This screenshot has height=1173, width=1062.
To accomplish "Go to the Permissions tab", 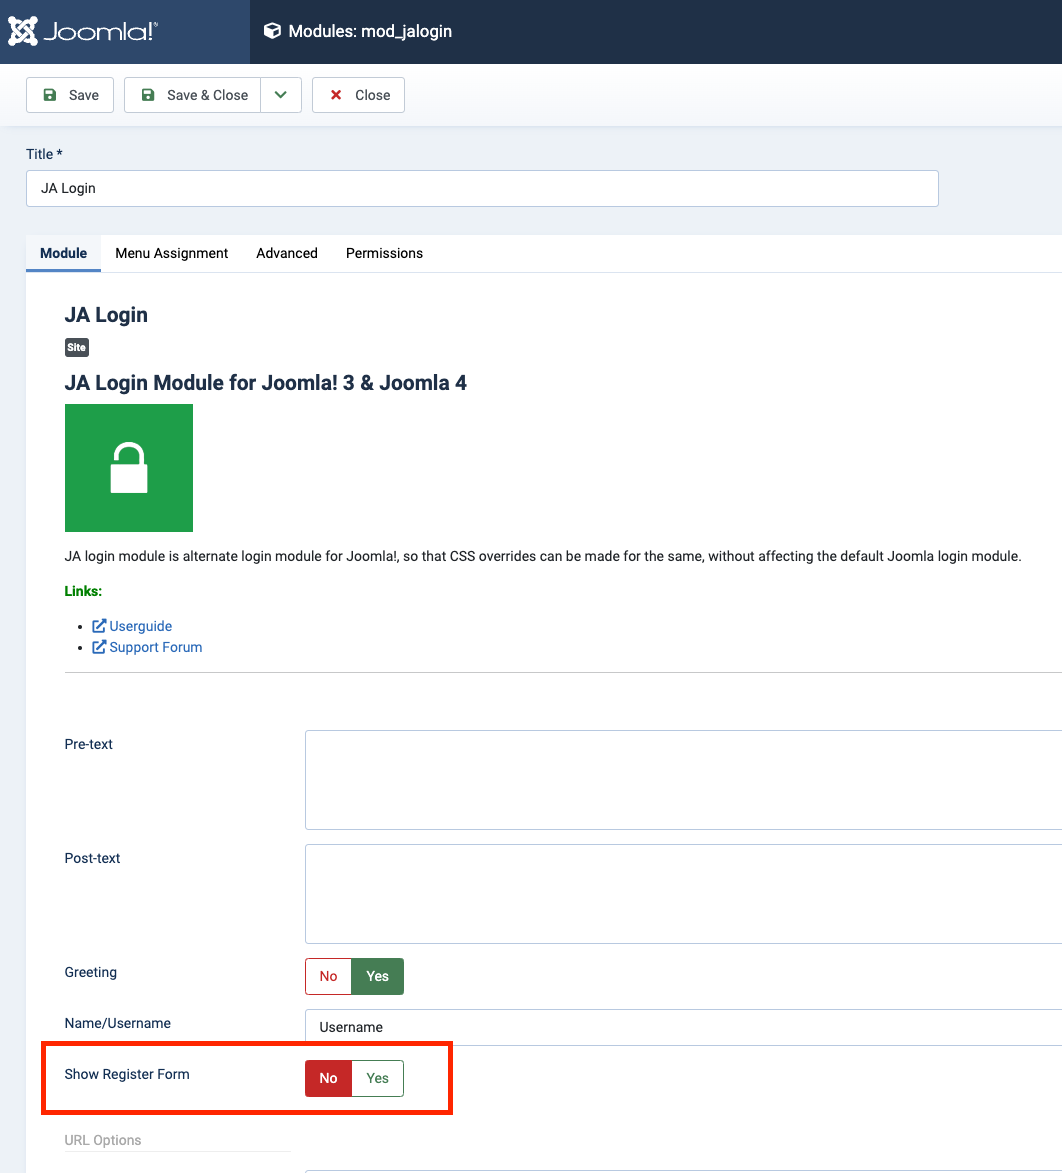I will tap(384, 253).
